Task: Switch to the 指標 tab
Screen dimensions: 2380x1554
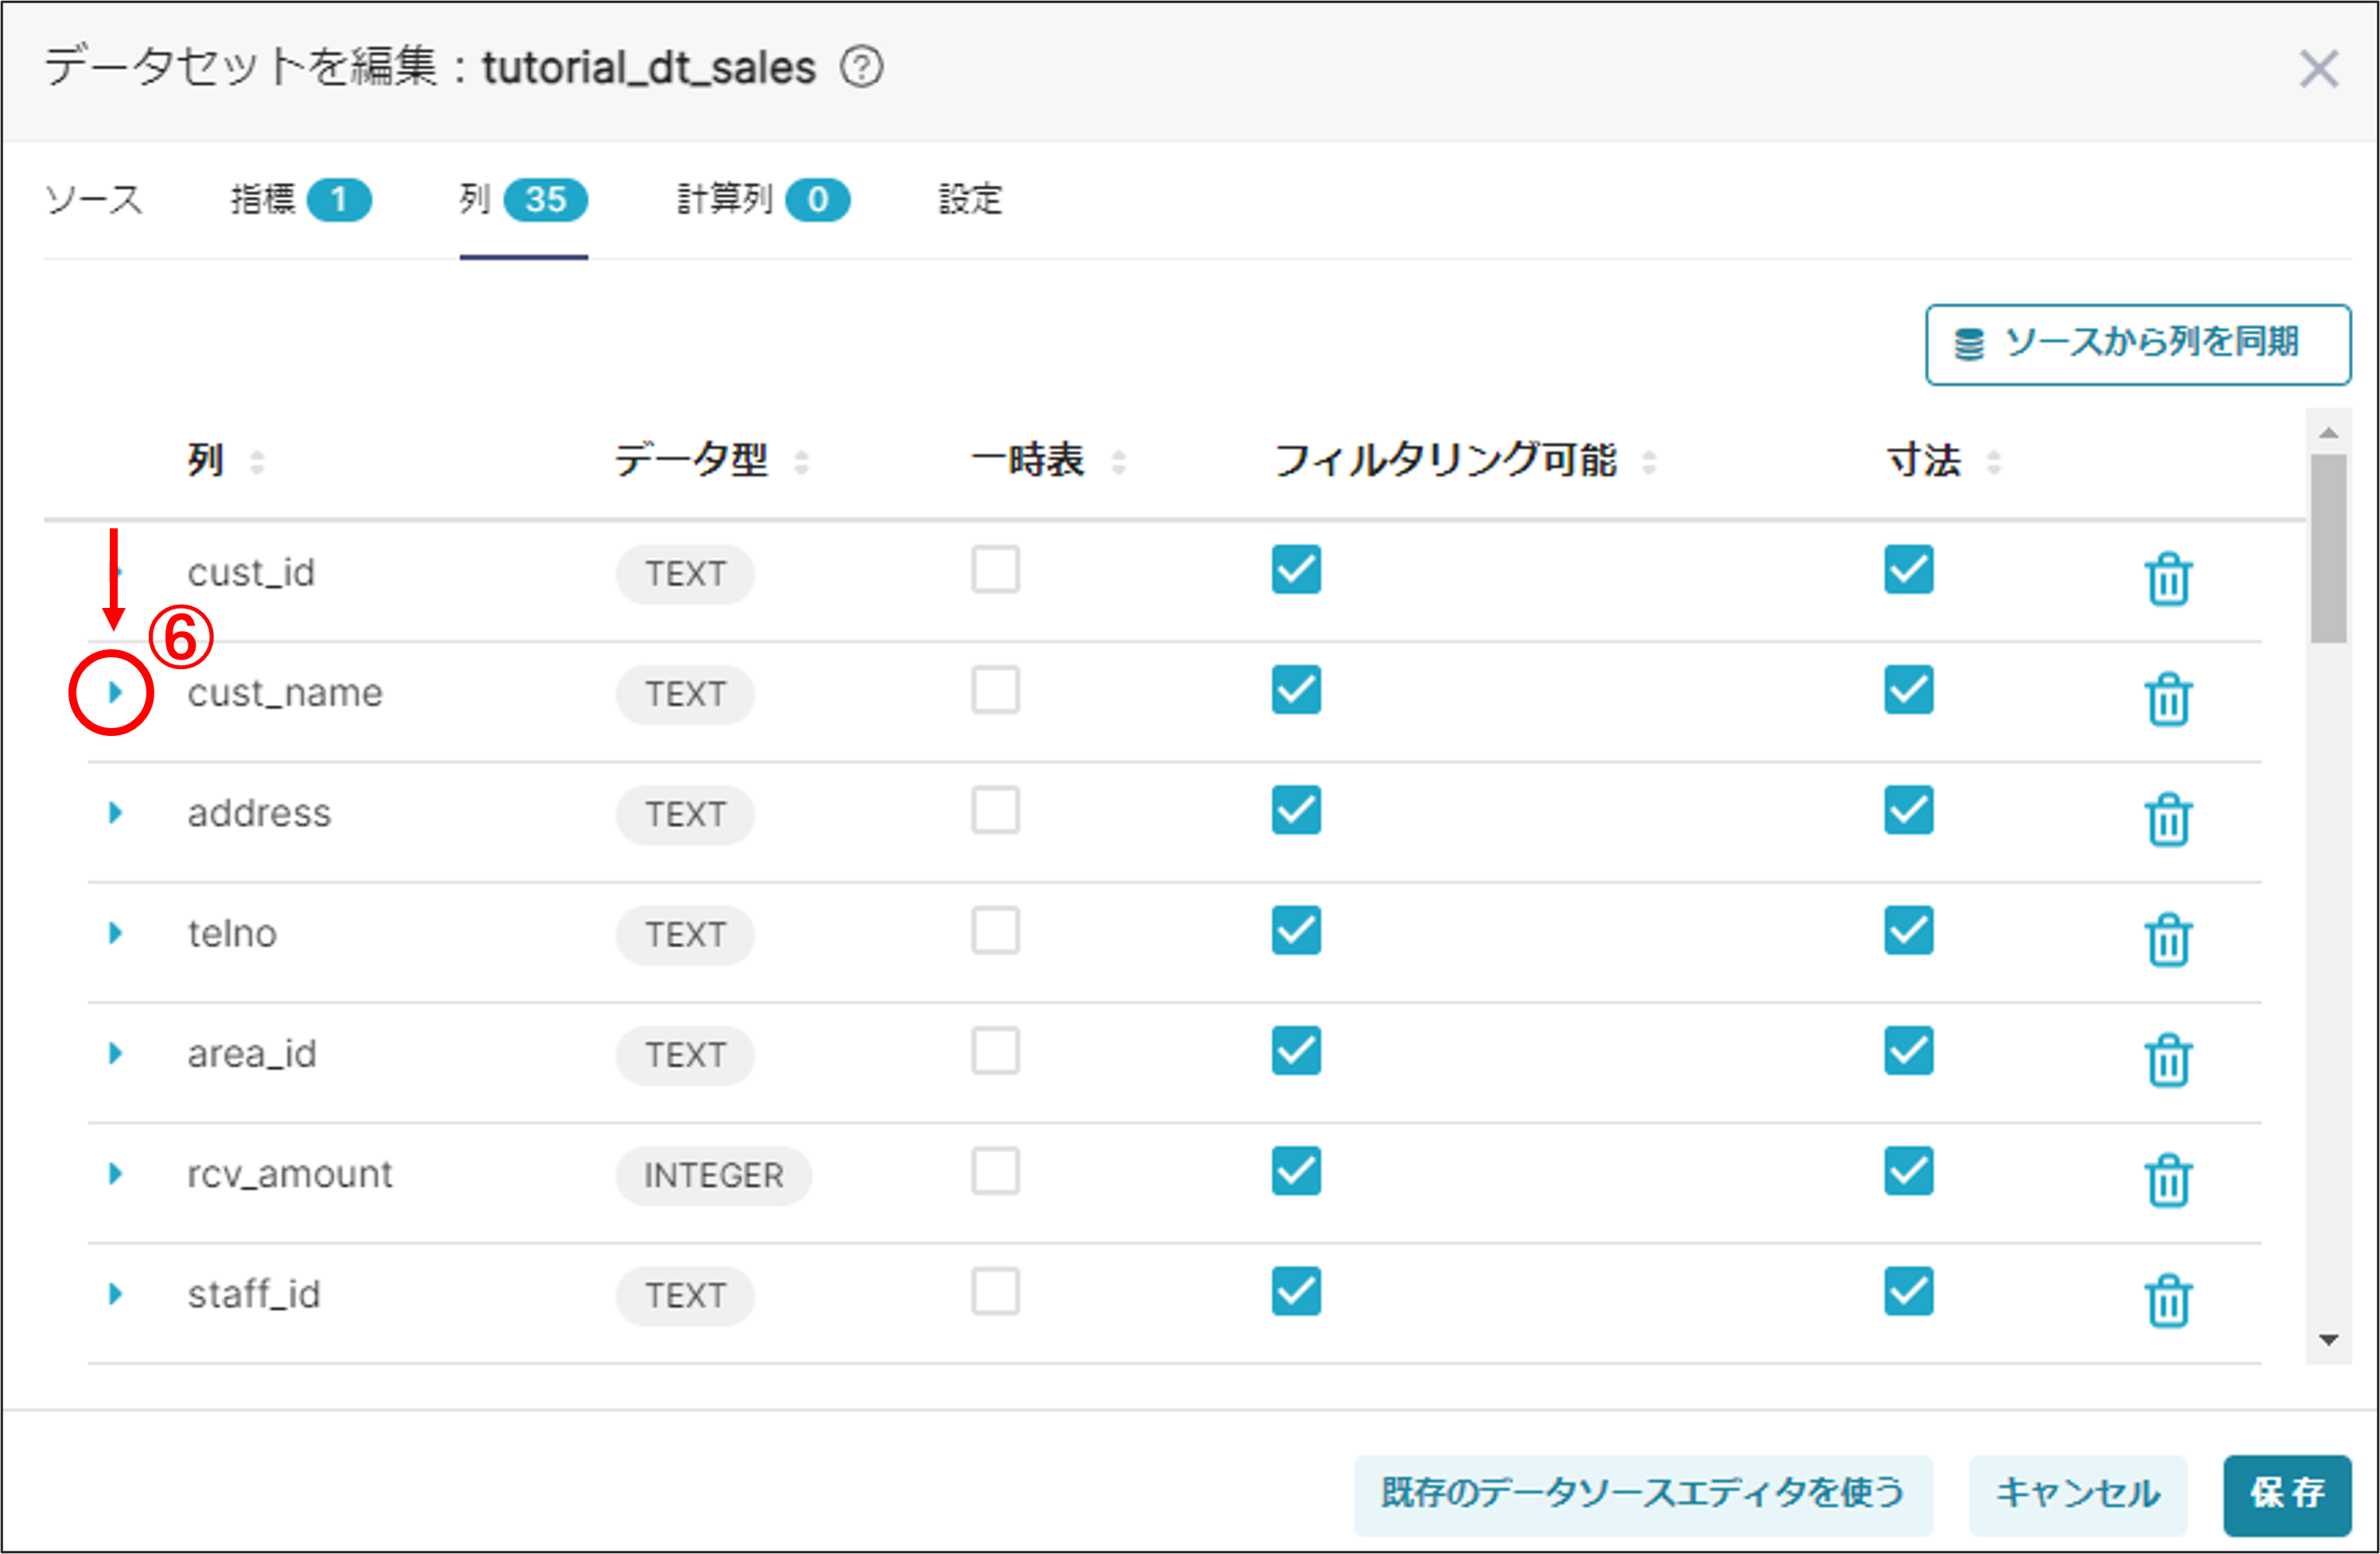Action: 300,200
